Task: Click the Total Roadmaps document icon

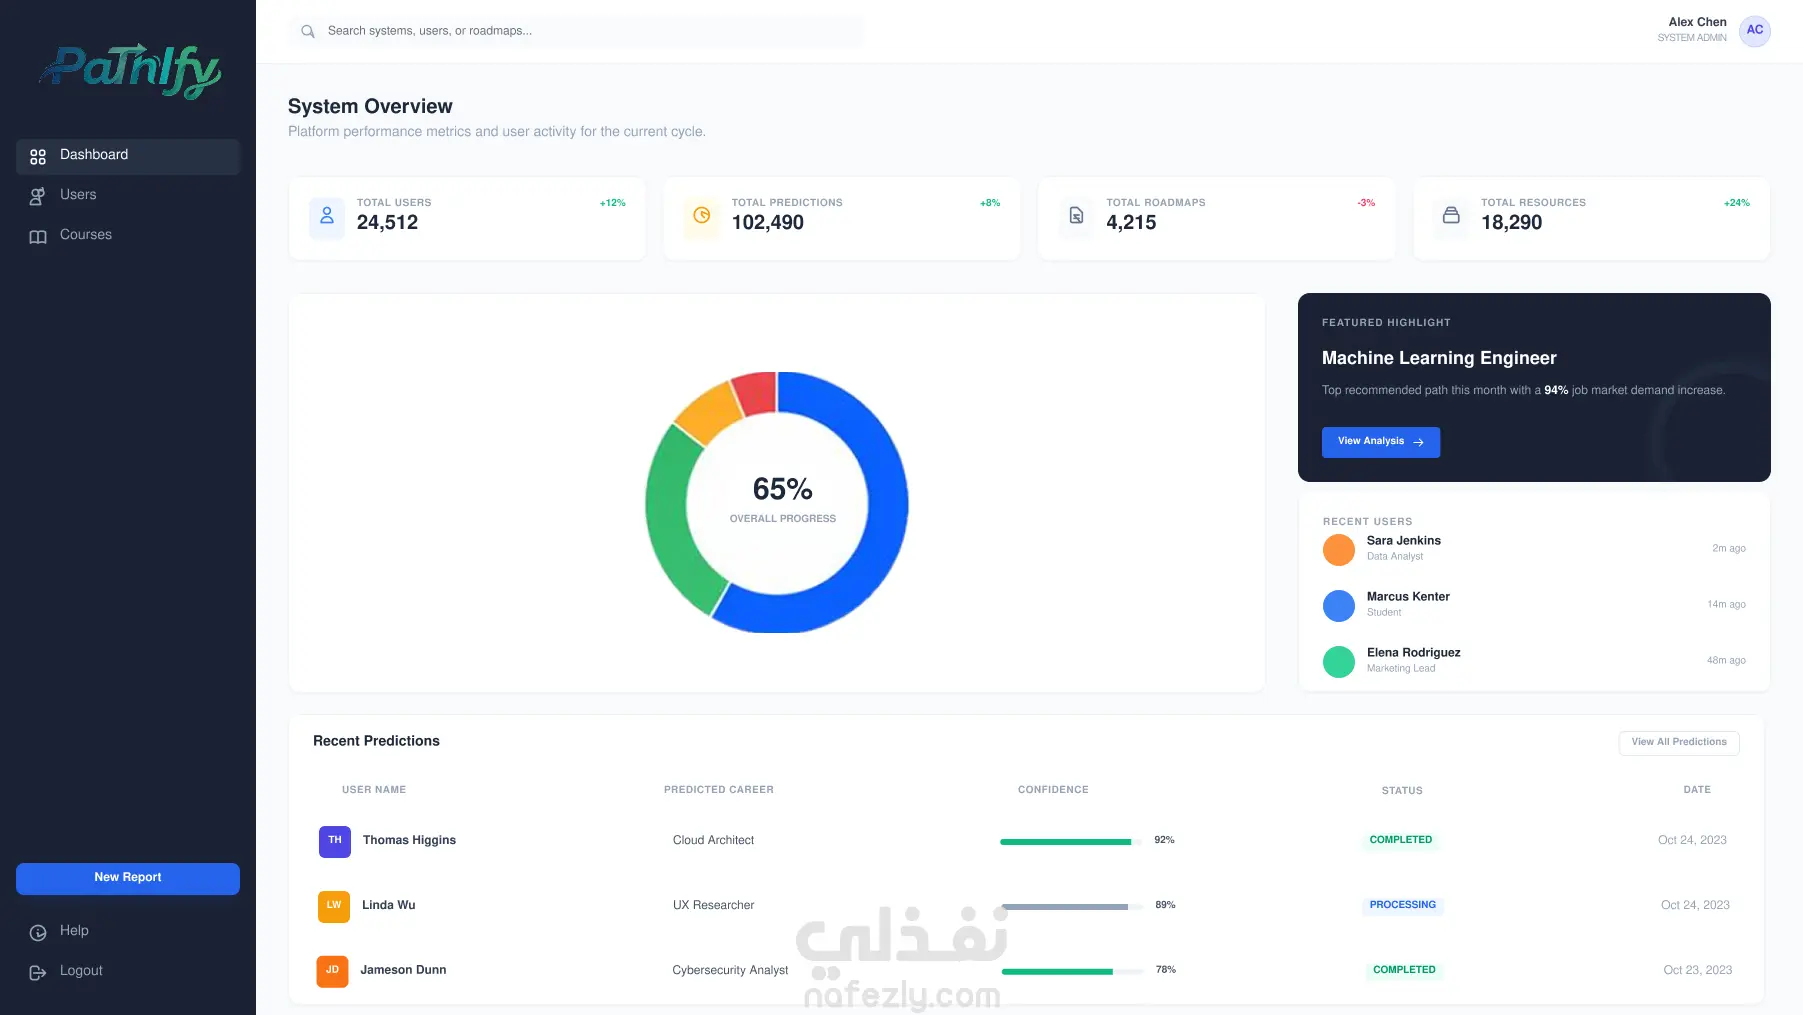Action: tap(1076, 215)
